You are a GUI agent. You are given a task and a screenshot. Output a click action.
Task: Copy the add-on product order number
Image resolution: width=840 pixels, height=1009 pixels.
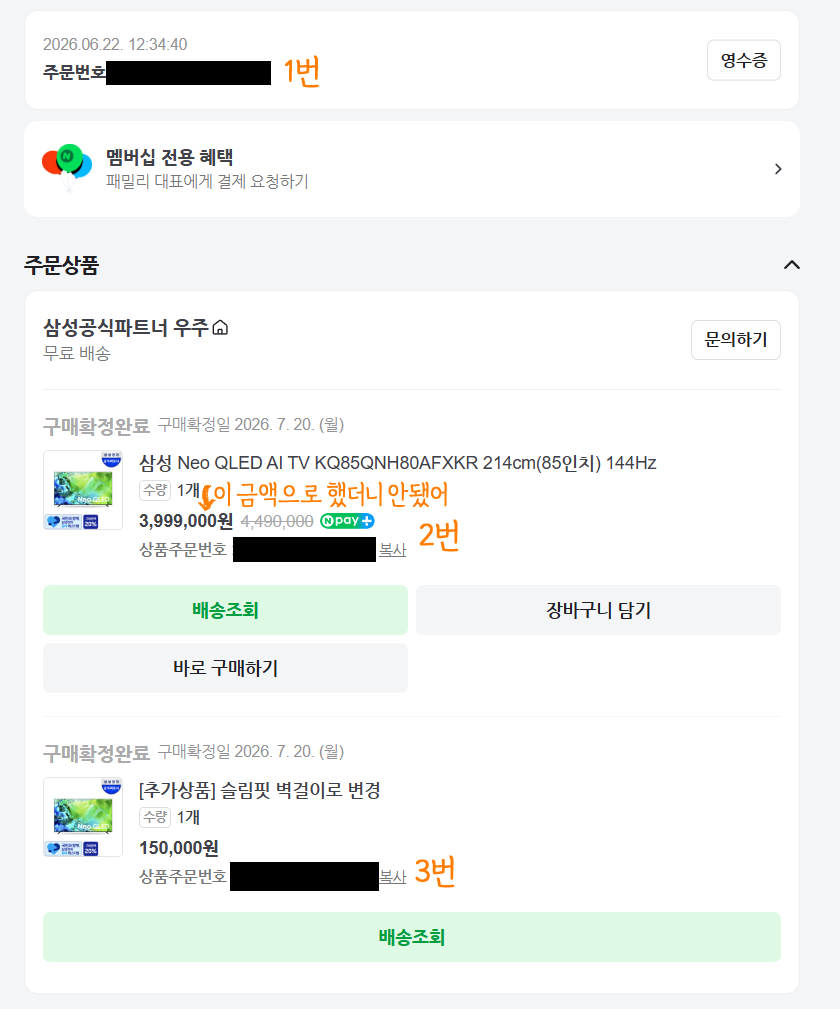coord(392,876)
